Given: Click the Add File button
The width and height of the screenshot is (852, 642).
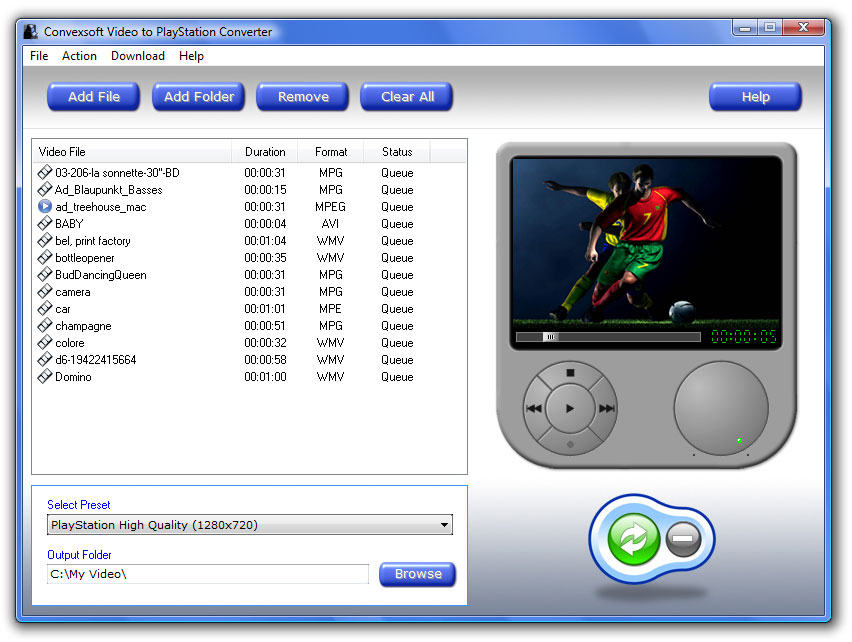Looking at the screenshot, I should tap(94, 97).
